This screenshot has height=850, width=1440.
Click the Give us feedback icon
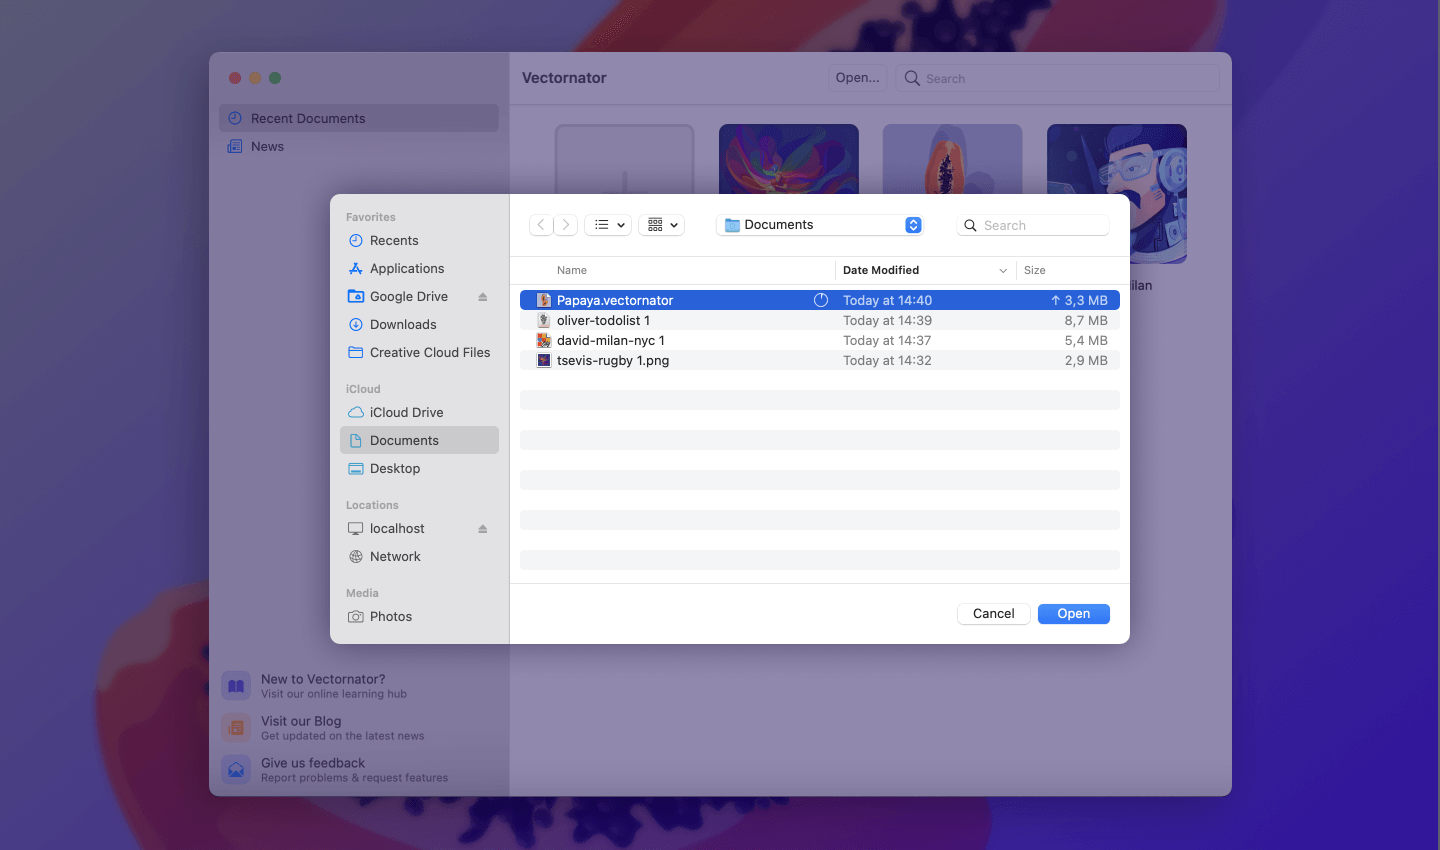(236, 770)
